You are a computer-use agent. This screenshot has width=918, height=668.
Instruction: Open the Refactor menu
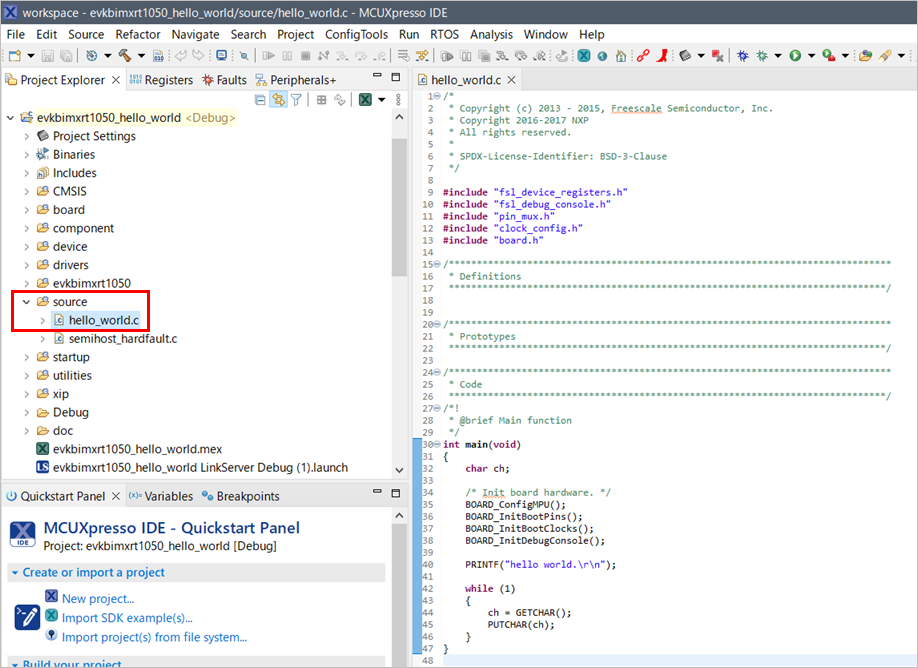point(138,35)
